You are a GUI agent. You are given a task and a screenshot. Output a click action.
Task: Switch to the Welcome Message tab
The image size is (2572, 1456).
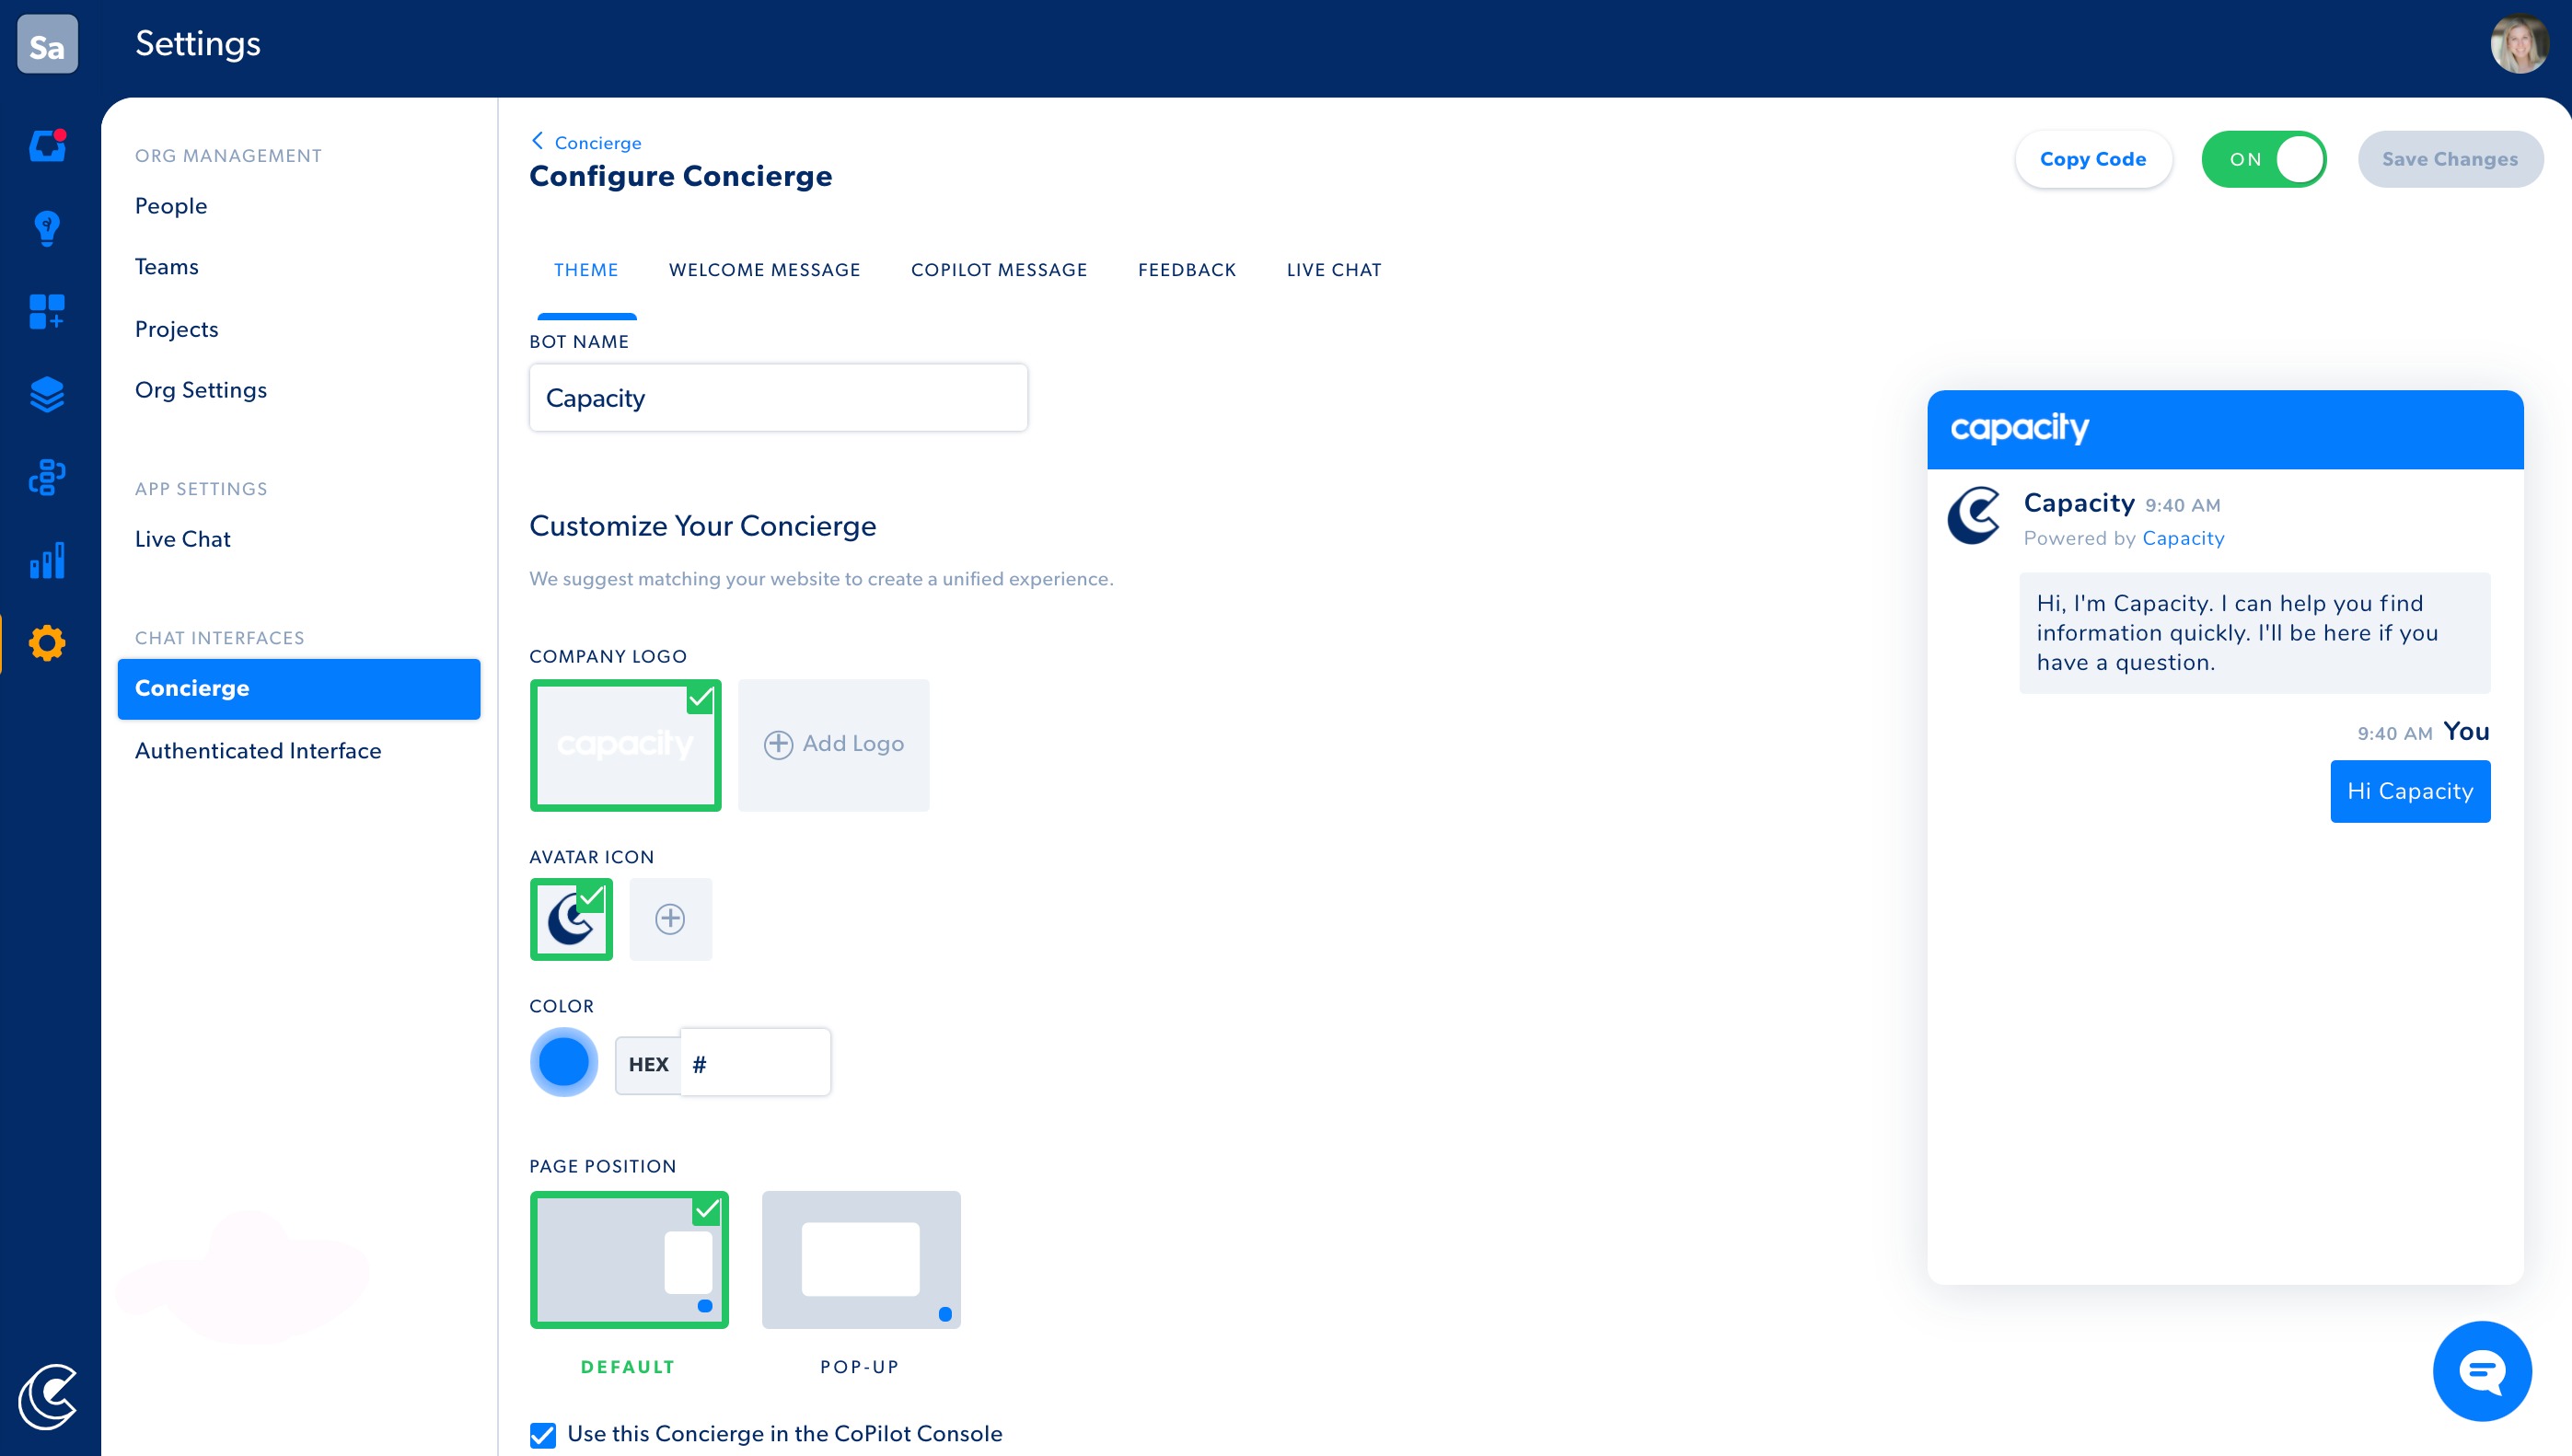764,270
